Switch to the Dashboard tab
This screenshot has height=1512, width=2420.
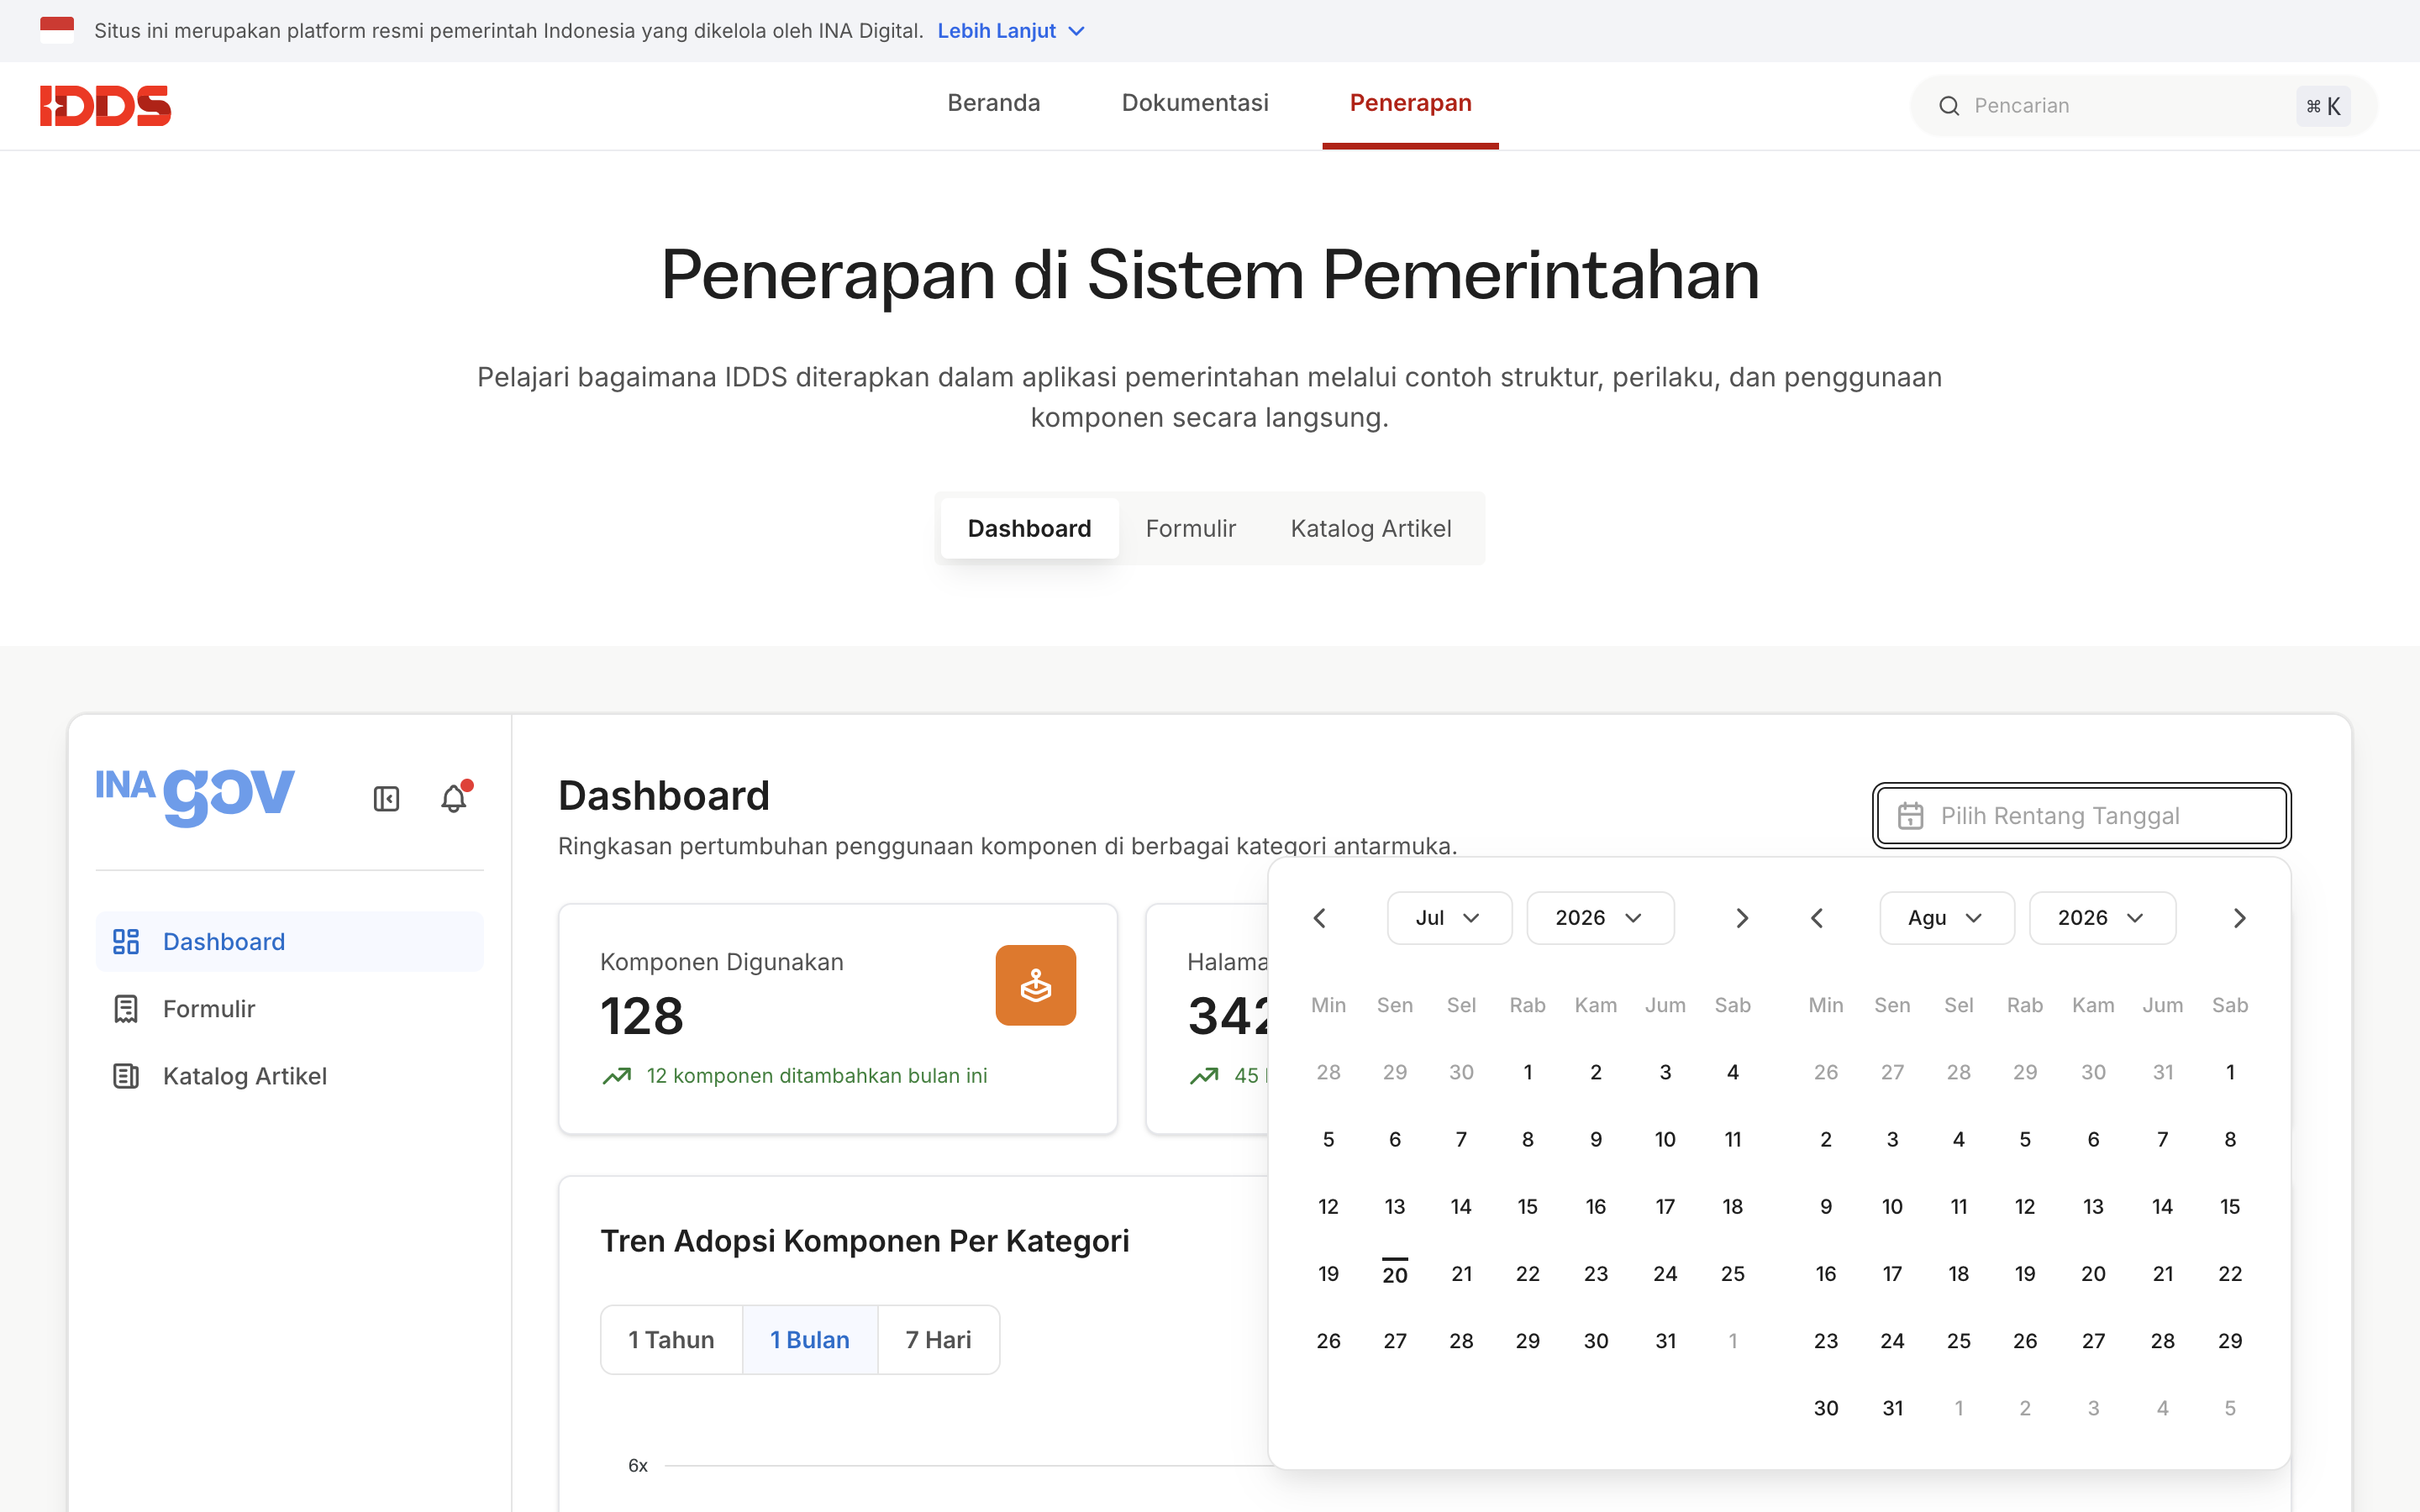(x=1029, y=528)
